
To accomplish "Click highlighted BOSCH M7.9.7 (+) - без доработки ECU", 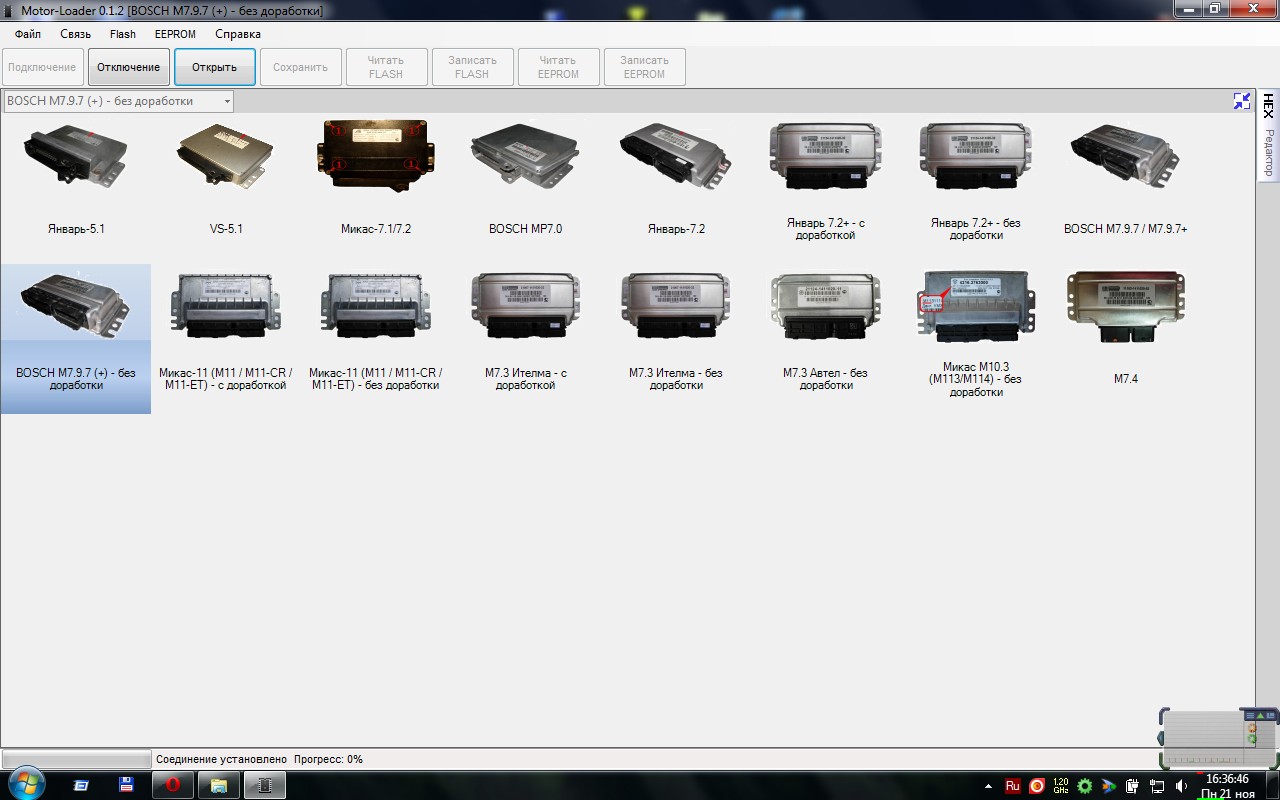I will 76,339.
